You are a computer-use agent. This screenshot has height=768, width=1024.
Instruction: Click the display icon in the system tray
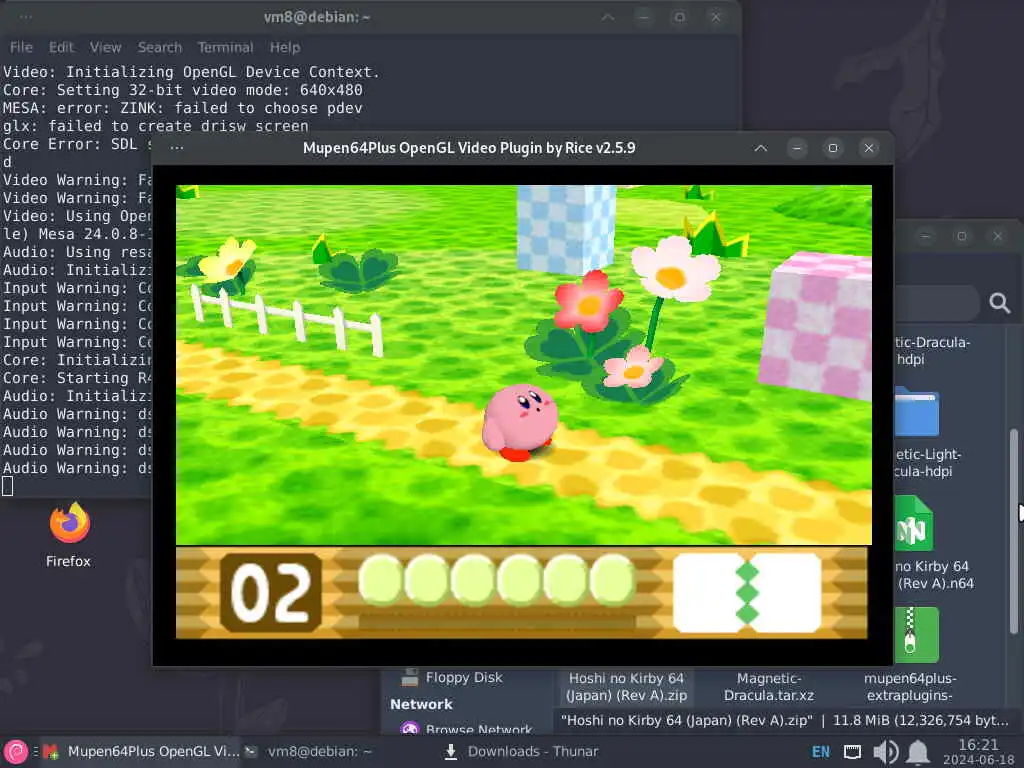coord(852,752)
